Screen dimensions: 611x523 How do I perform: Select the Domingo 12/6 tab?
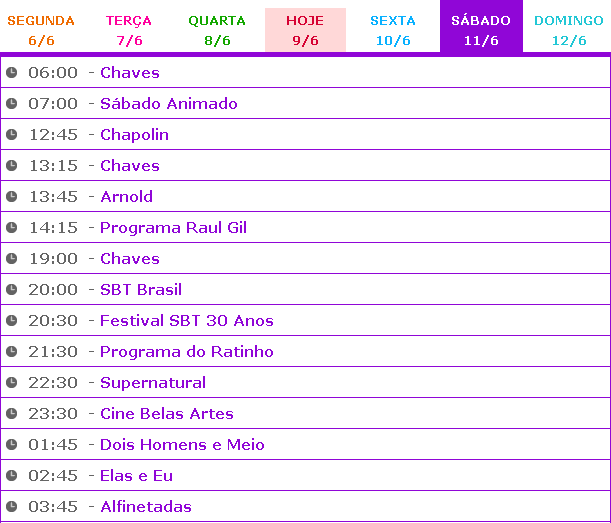click(x=568, y=30)
